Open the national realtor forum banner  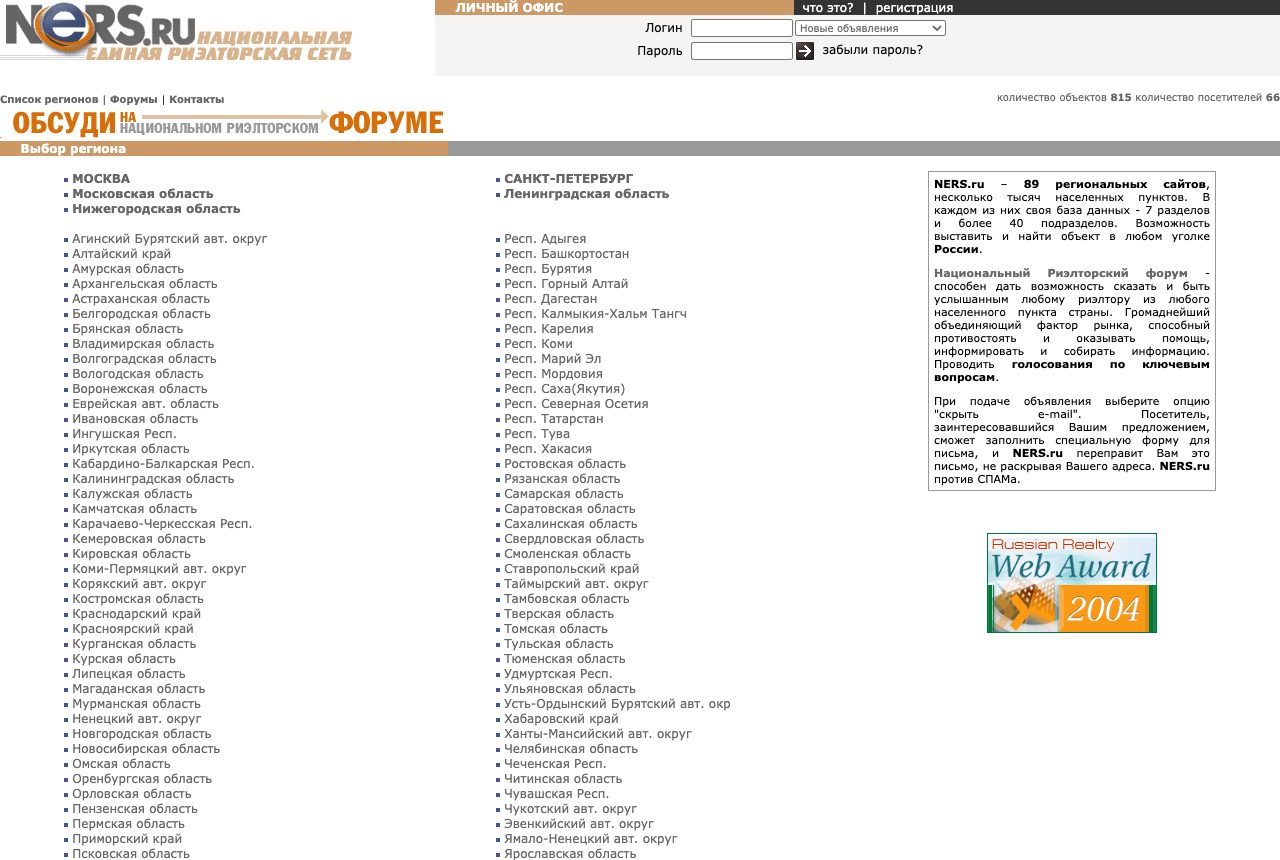point(228,122)
